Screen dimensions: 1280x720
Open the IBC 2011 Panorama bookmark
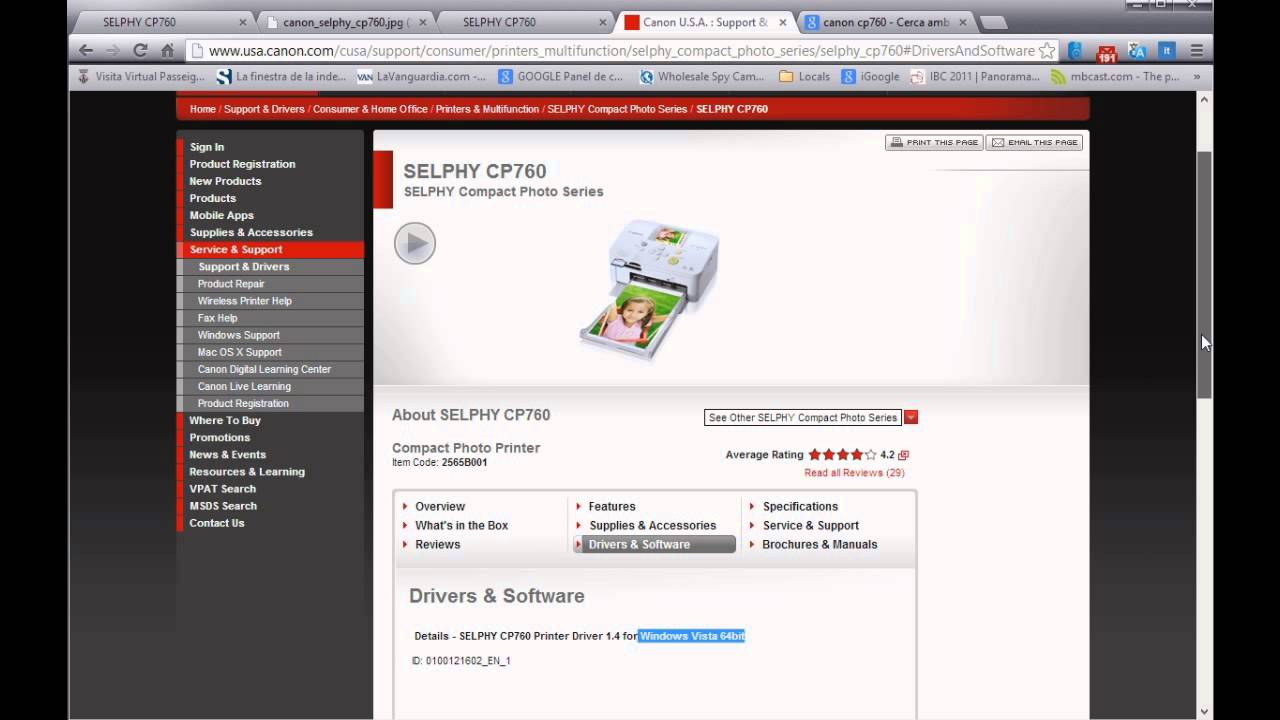pos(975,76)
